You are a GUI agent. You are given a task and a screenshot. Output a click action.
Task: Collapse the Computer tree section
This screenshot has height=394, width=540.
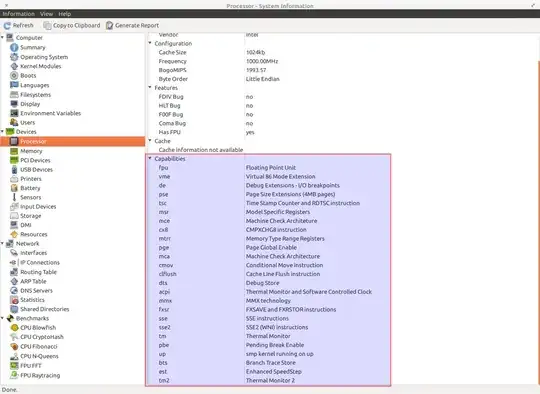coord(2,37)
